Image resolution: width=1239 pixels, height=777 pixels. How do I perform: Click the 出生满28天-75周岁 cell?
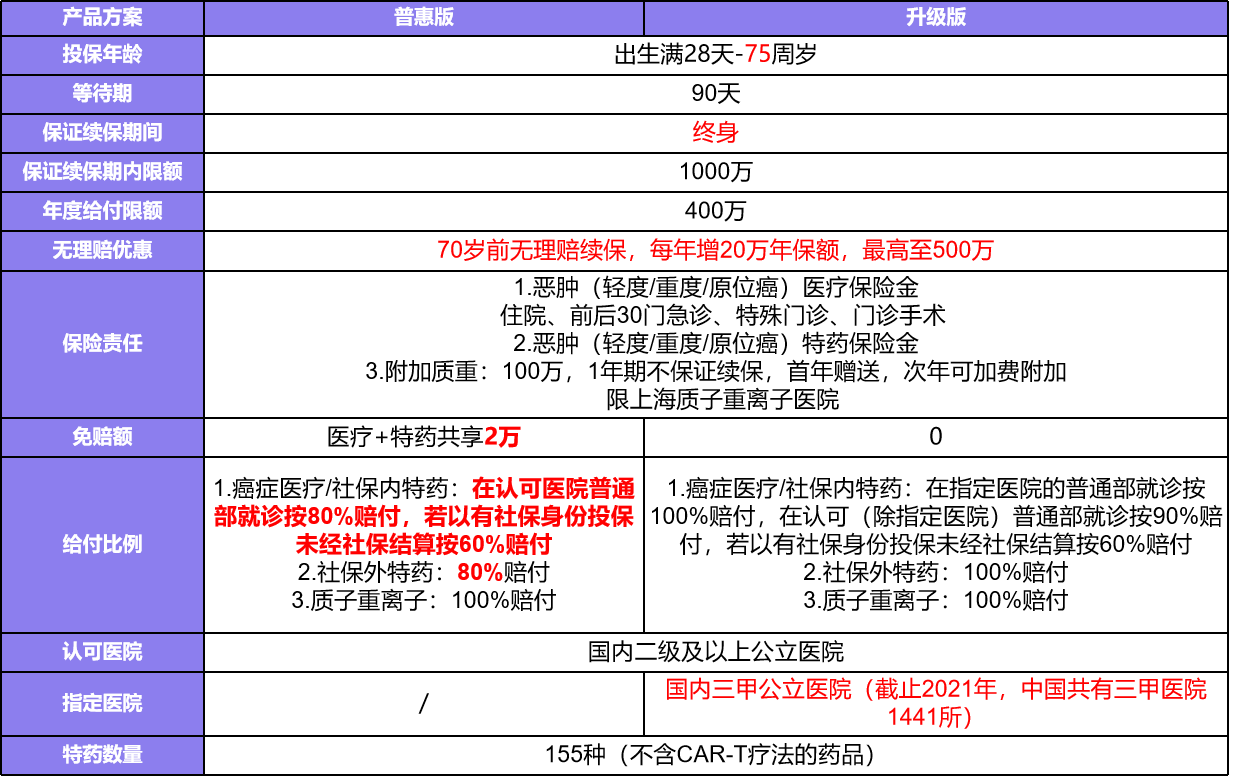click(715, 55)
